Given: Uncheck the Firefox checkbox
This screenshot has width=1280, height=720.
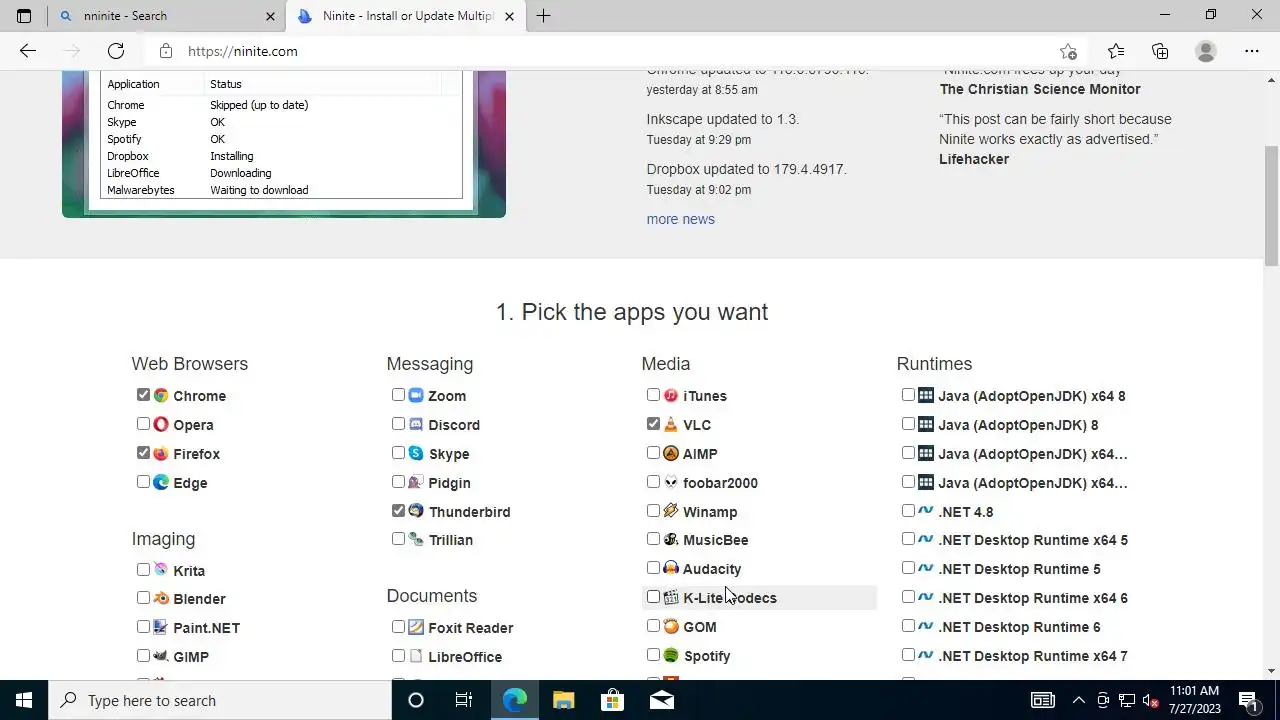Looking at the screenshot, I should 143,453.
